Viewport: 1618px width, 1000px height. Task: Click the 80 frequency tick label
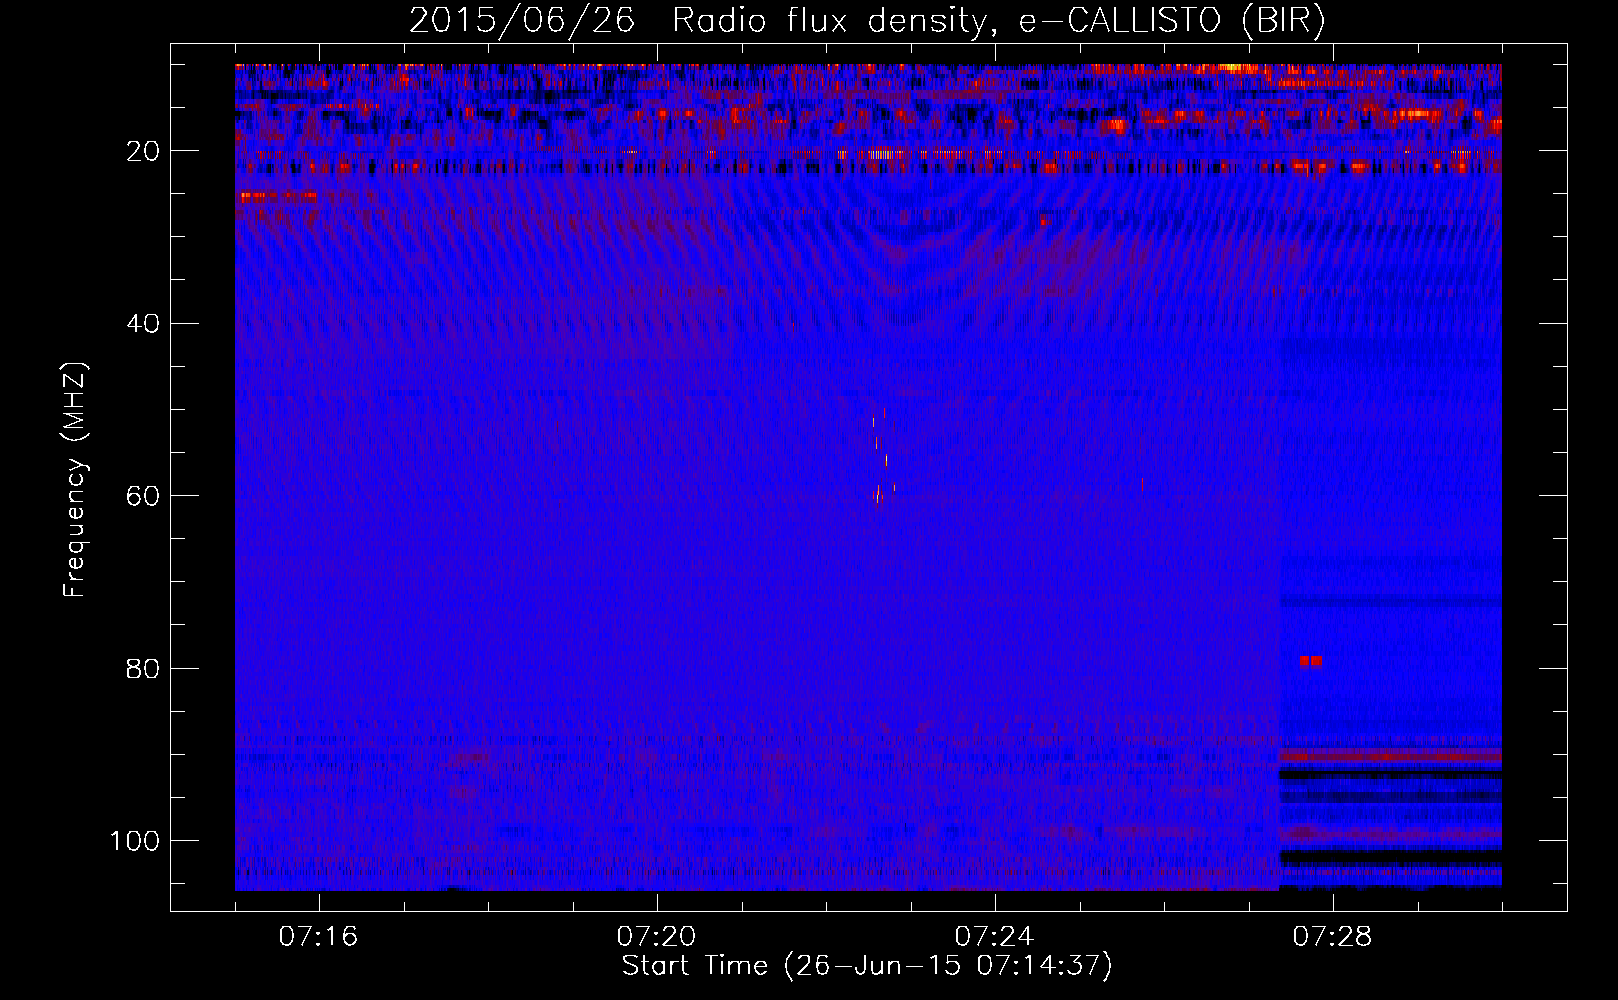(143, 669)
